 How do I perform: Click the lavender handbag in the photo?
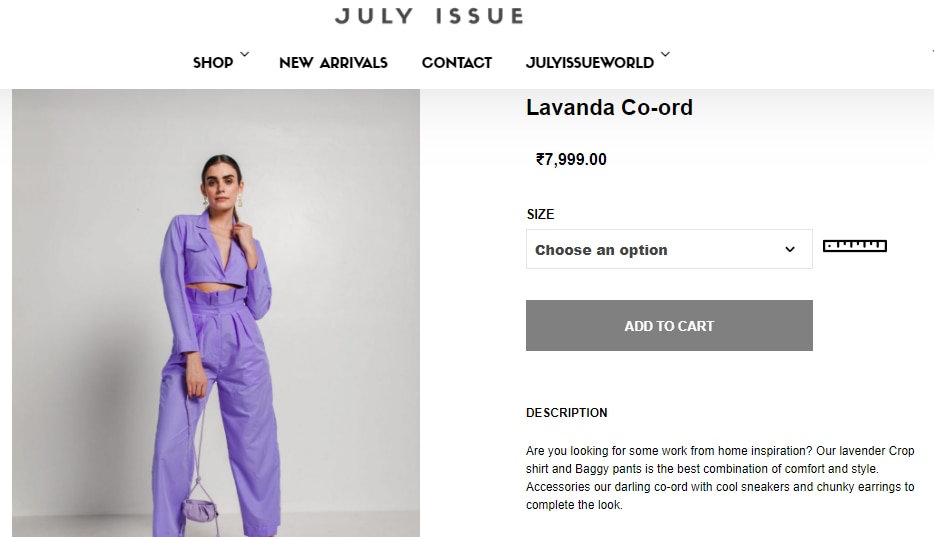coord(200,511)
